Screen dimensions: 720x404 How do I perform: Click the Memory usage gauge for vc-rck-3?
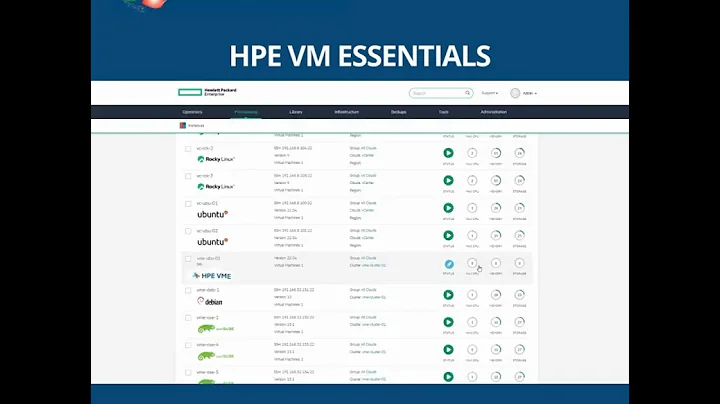pyautogui.click(x=496, y=180)
